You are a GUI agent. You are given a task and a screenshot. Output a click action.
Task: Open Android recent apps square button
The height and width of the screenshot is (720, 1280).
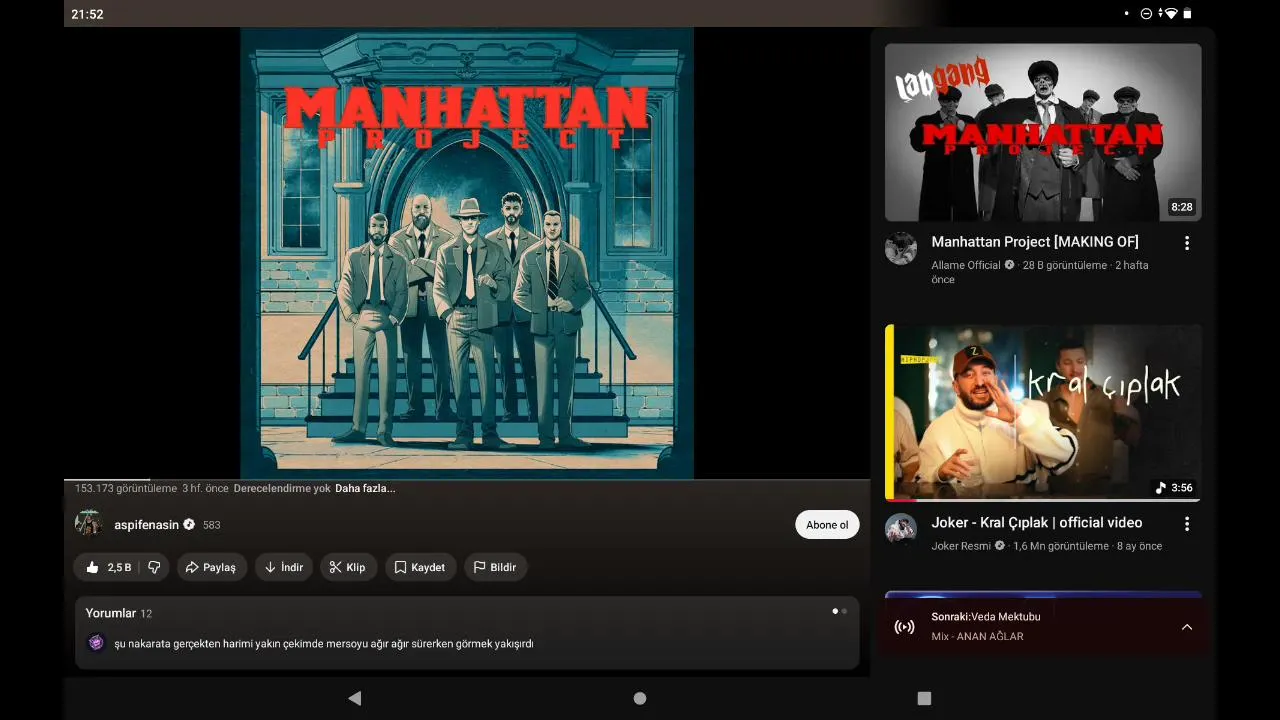(x=924, y=698)
